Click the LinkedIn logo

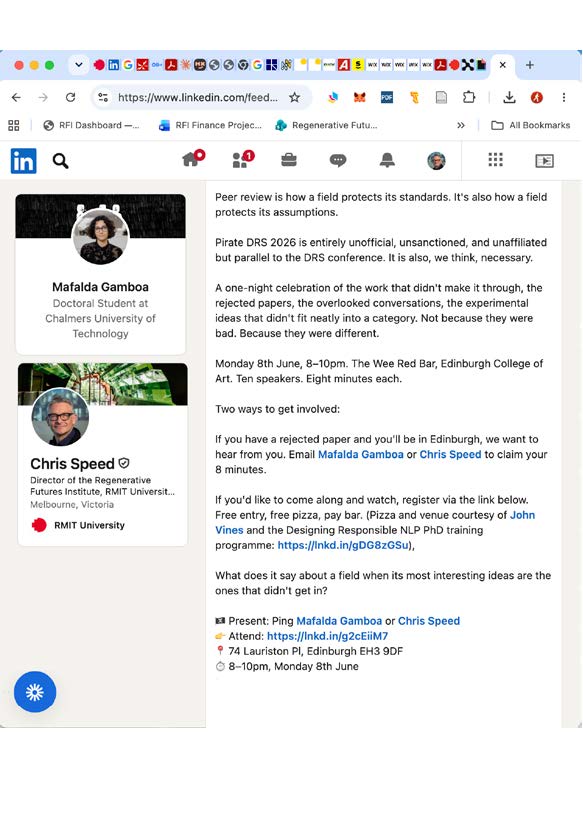tap(24, 161)
